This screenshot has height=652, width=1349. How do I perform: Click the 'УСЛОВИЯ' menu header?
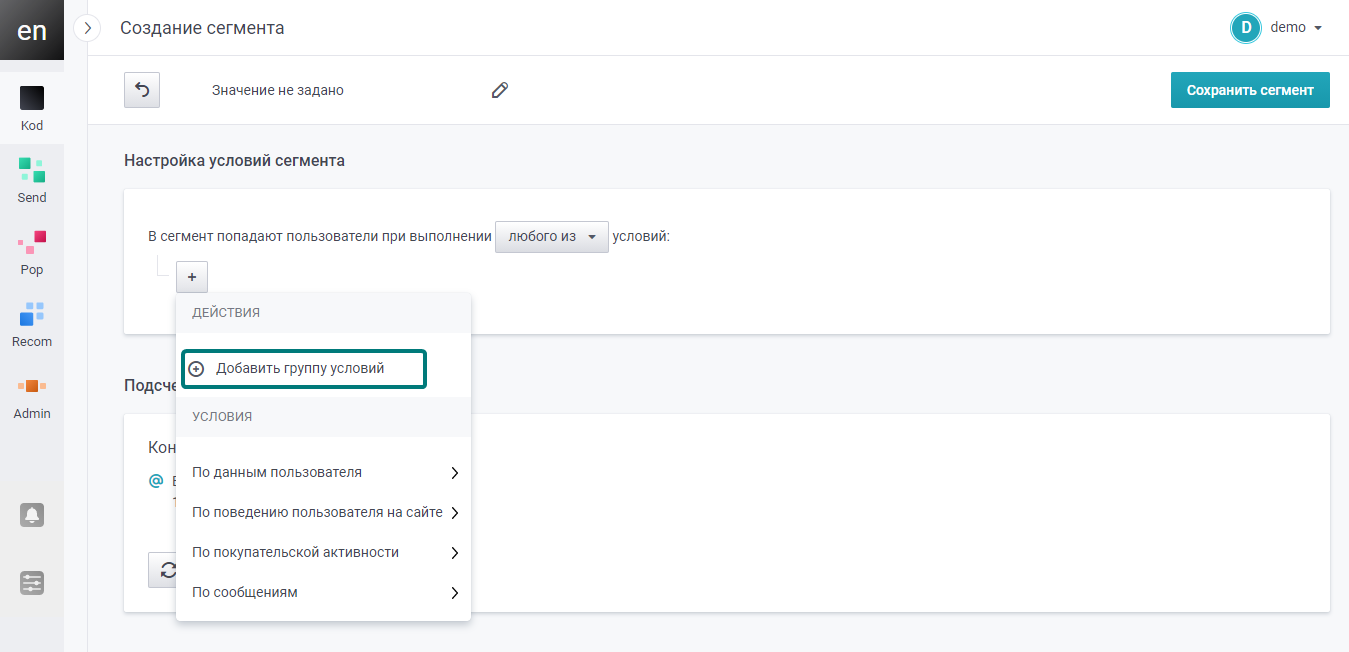[222, 417]
